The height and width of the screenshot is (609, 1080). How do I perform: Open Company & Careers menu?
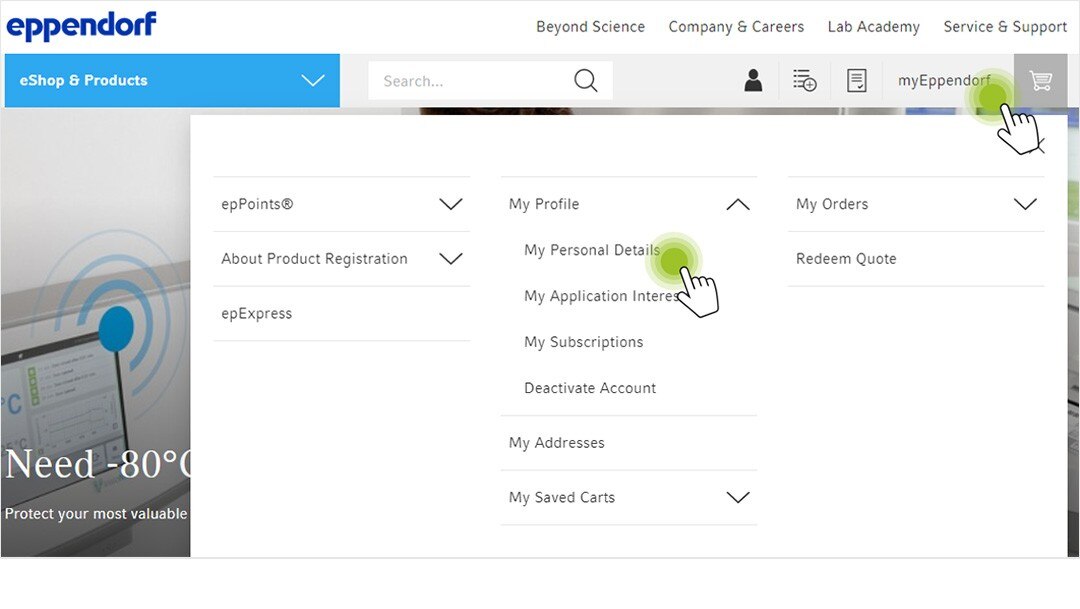[736, 27]
